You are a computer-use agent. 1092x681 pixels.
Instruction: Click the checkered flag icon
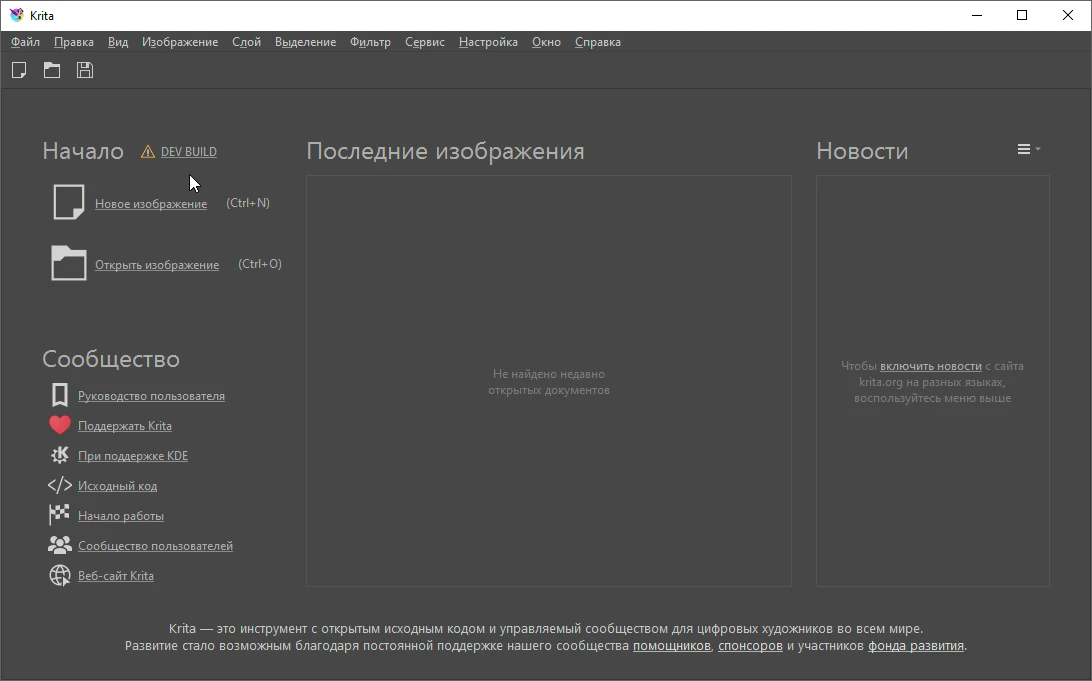click(59, 515)
